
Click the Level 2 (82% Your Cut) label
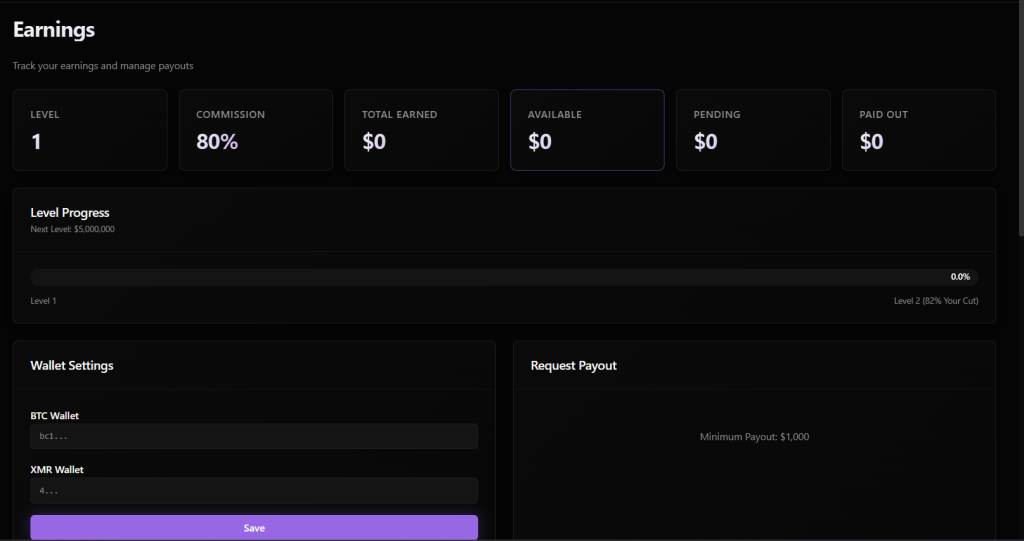pos(935,301)
